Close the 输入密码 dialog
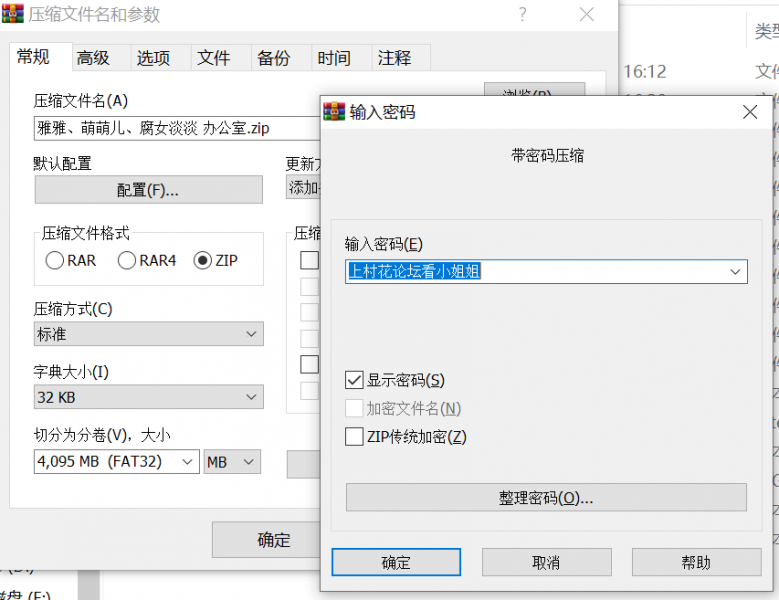 point(750,112)
